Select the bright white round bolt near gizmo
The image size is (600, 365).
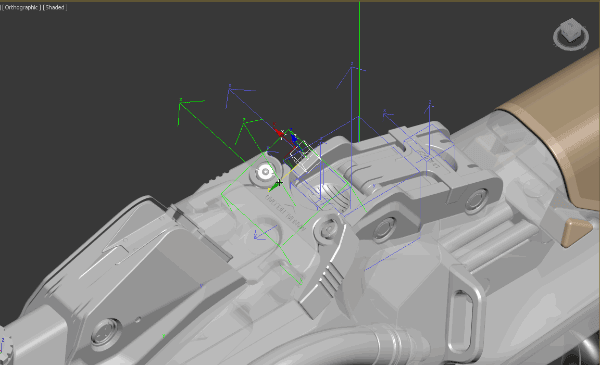click(265, 173)
